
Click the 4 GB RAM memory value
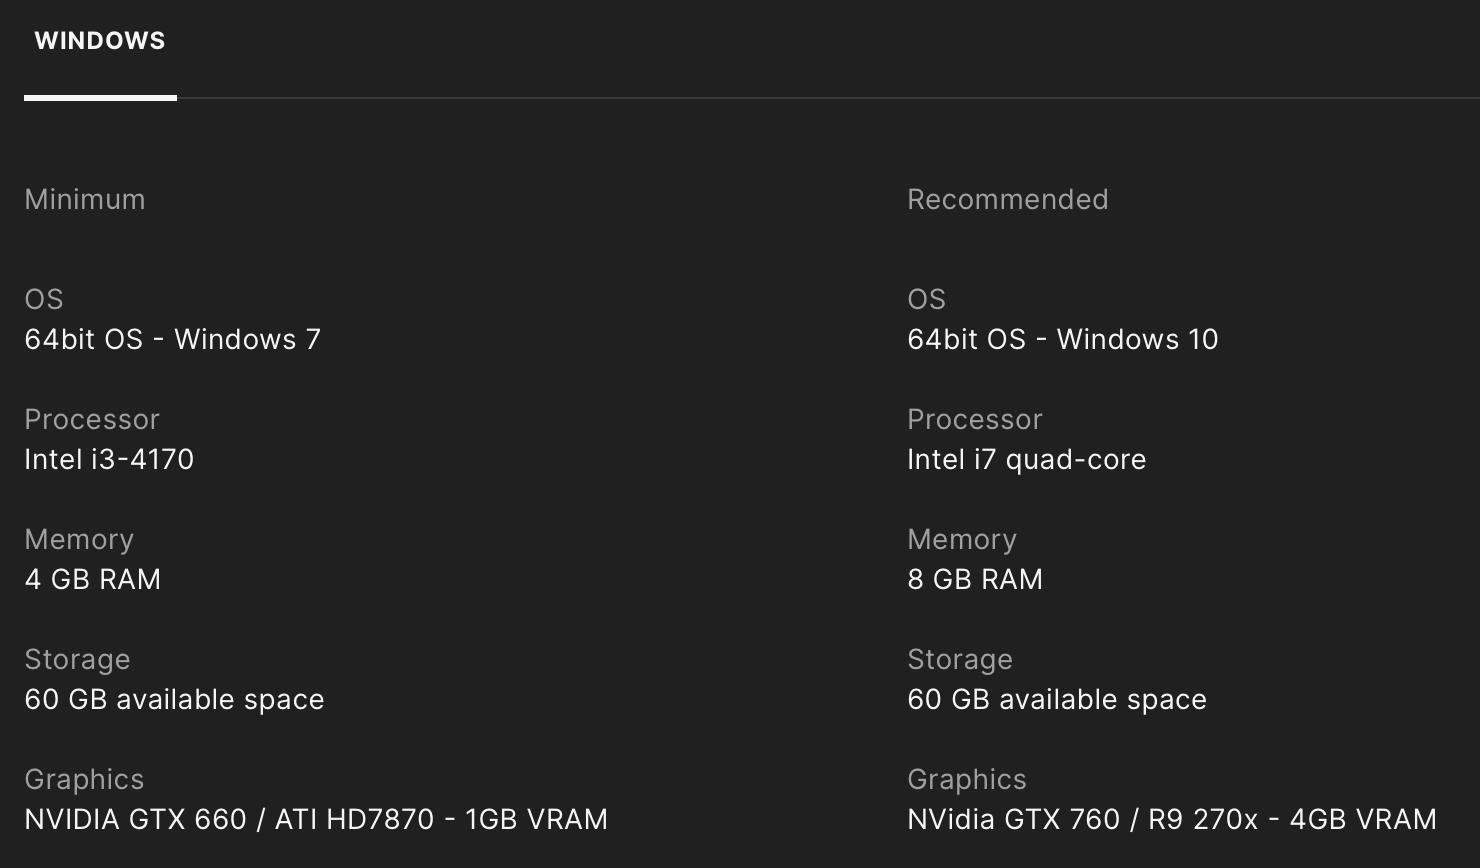click(92, 579)
